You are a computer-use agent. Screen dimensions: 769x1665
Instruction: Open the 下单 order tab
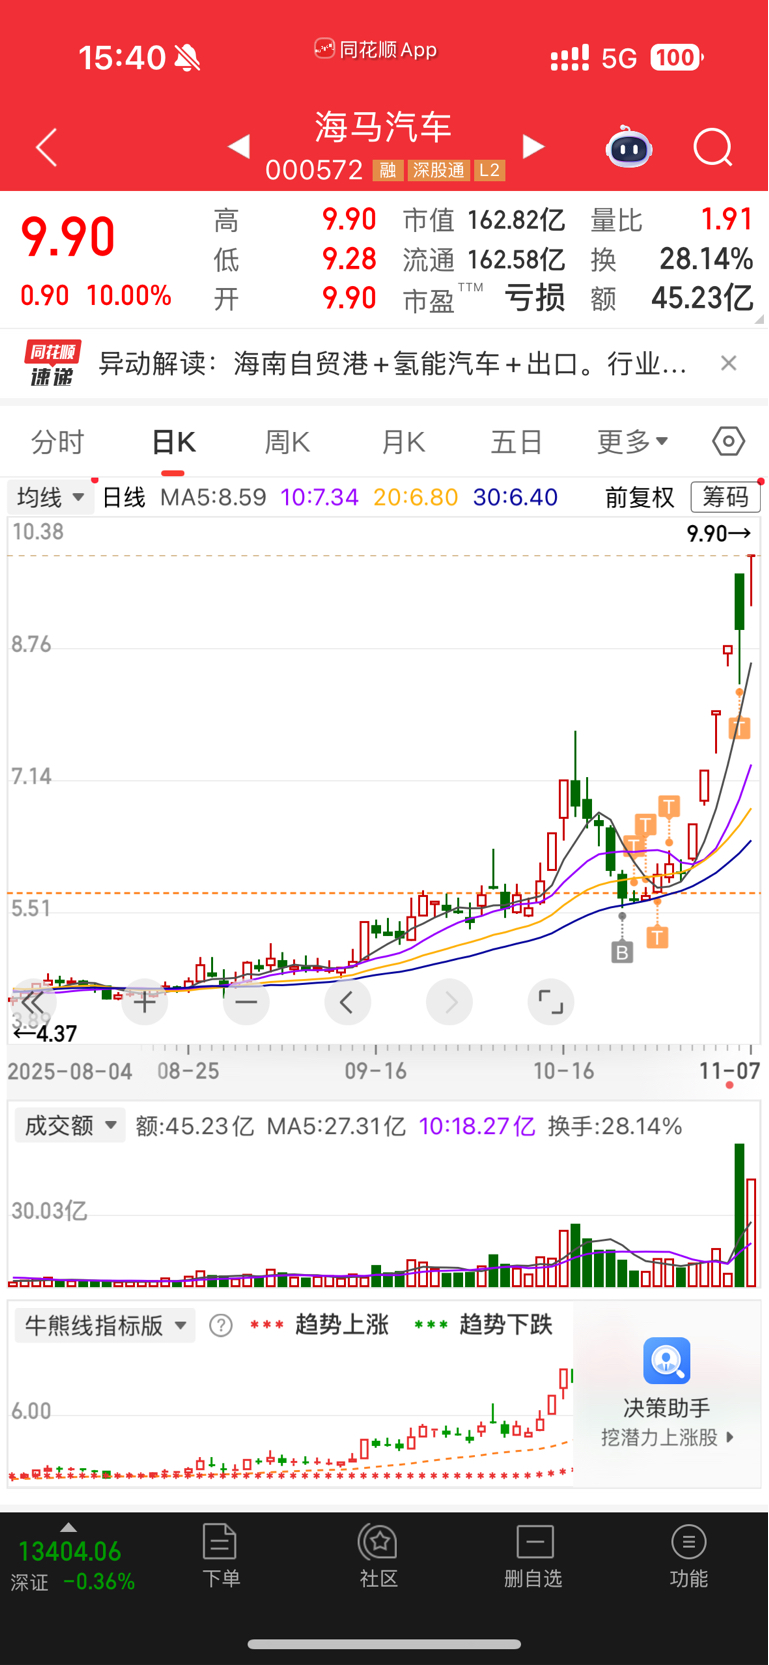[x=220, y=1556]
